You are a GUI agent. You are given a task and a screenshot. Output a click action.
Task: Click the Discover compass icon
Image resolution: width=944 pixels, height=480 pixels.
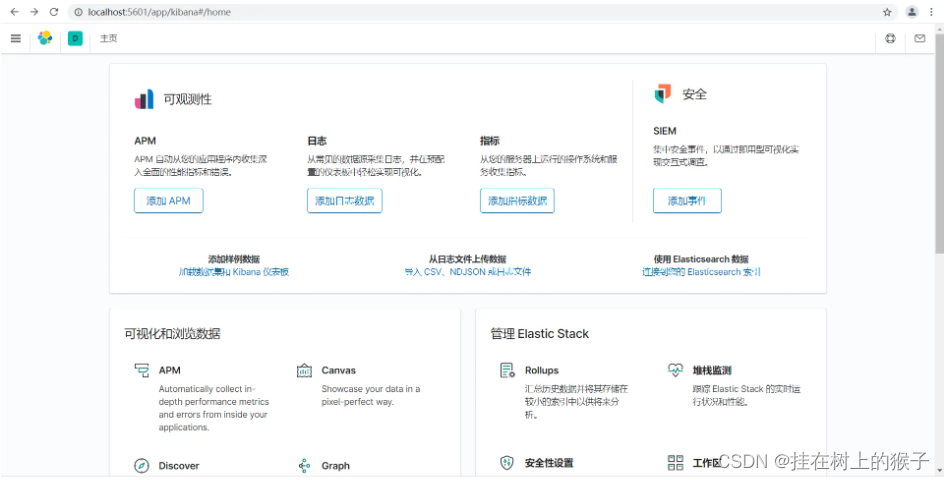click(141, 466)
